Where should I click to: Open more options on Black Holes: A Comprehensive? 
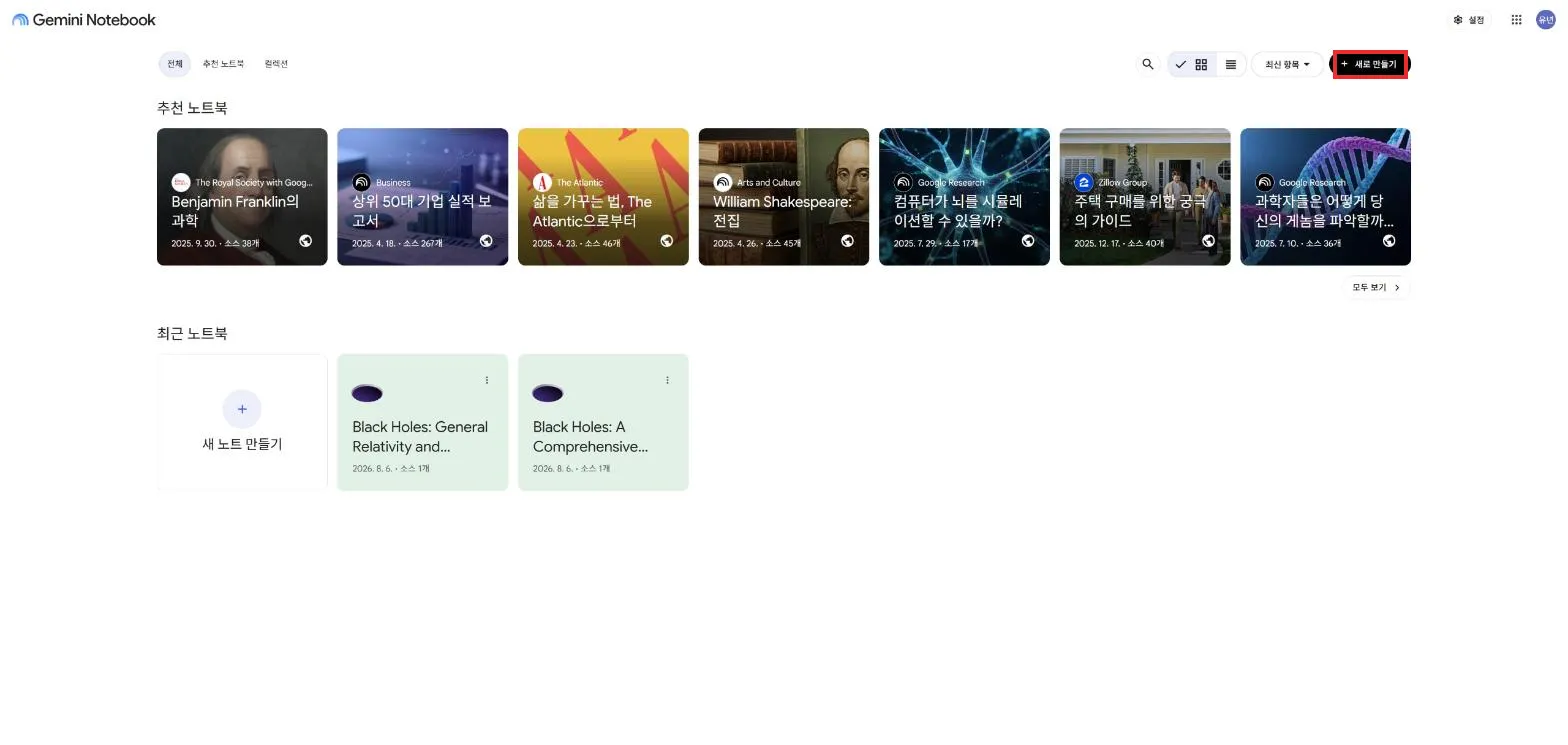click(x=667, y=380)
